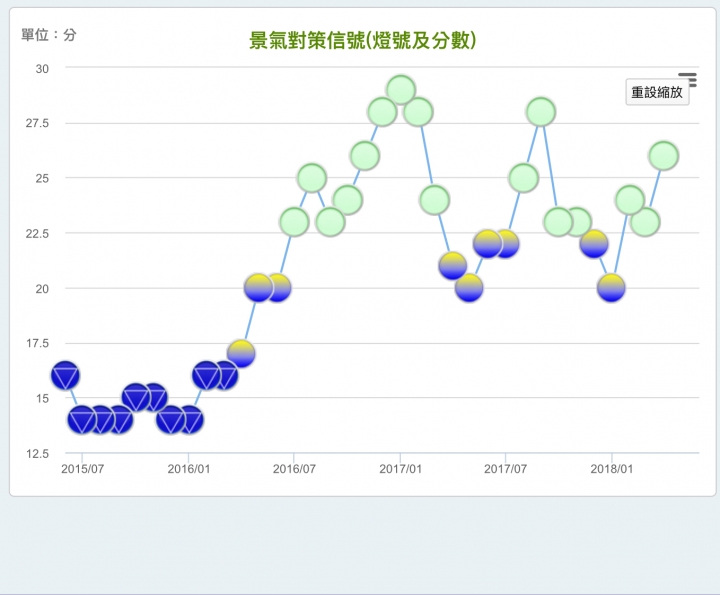Click the 27.5 y-axis label
720x595 pixels.
37,123
